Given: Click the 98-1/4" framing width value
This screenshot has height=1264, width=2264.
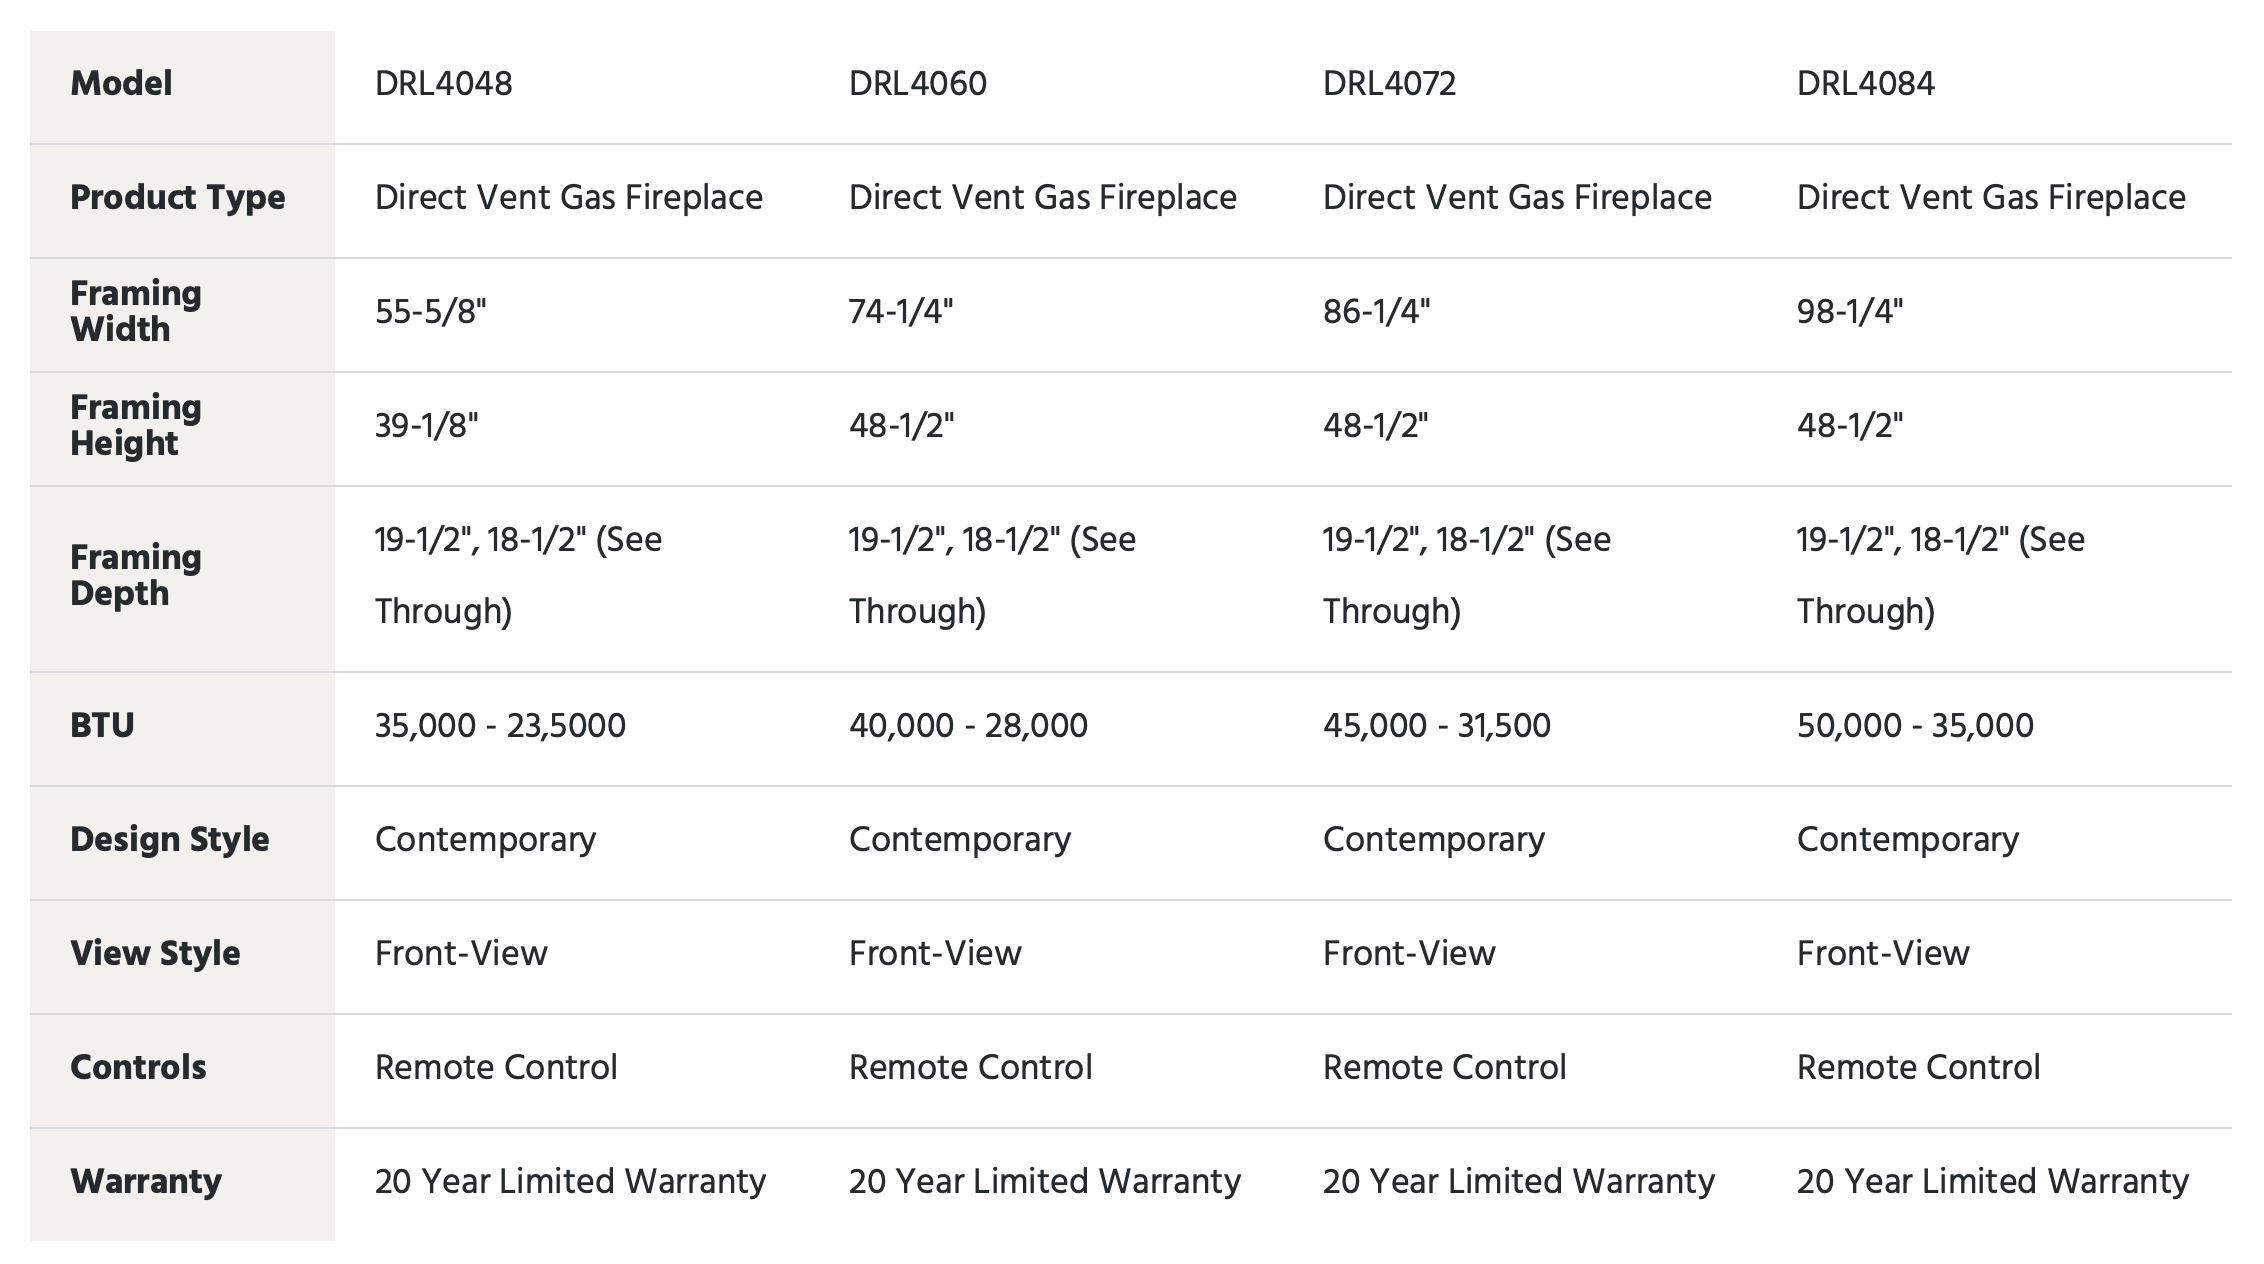Looking at the screenshot, I should coord(1850,312).
